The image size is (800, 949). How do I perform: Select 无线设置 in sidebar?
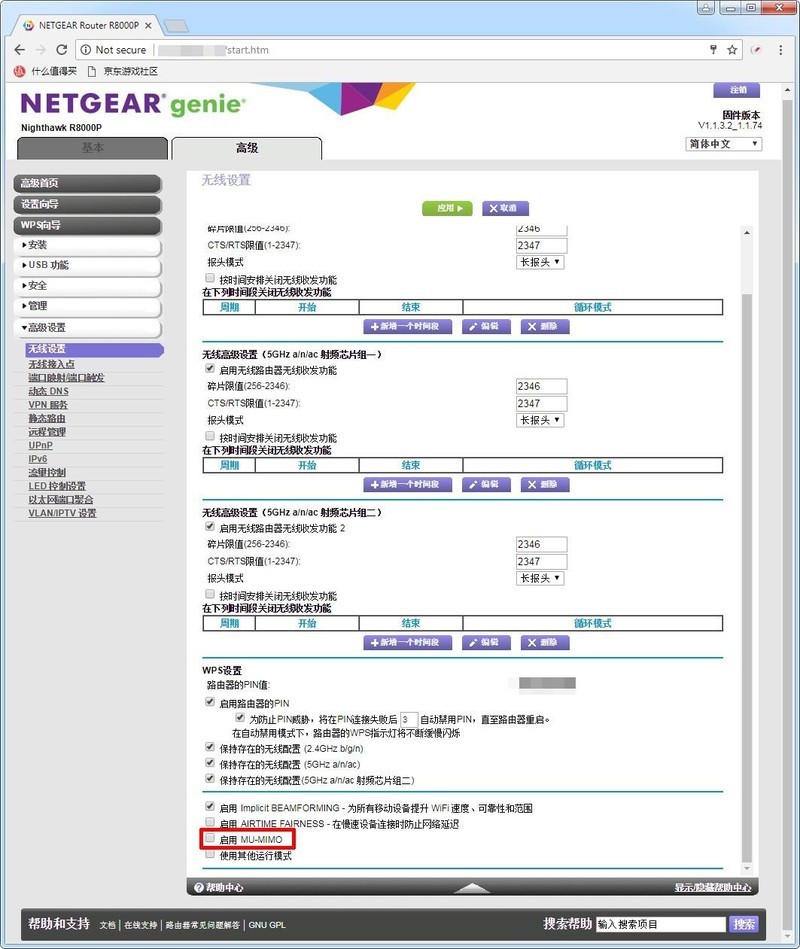click(x=94, y=349)
